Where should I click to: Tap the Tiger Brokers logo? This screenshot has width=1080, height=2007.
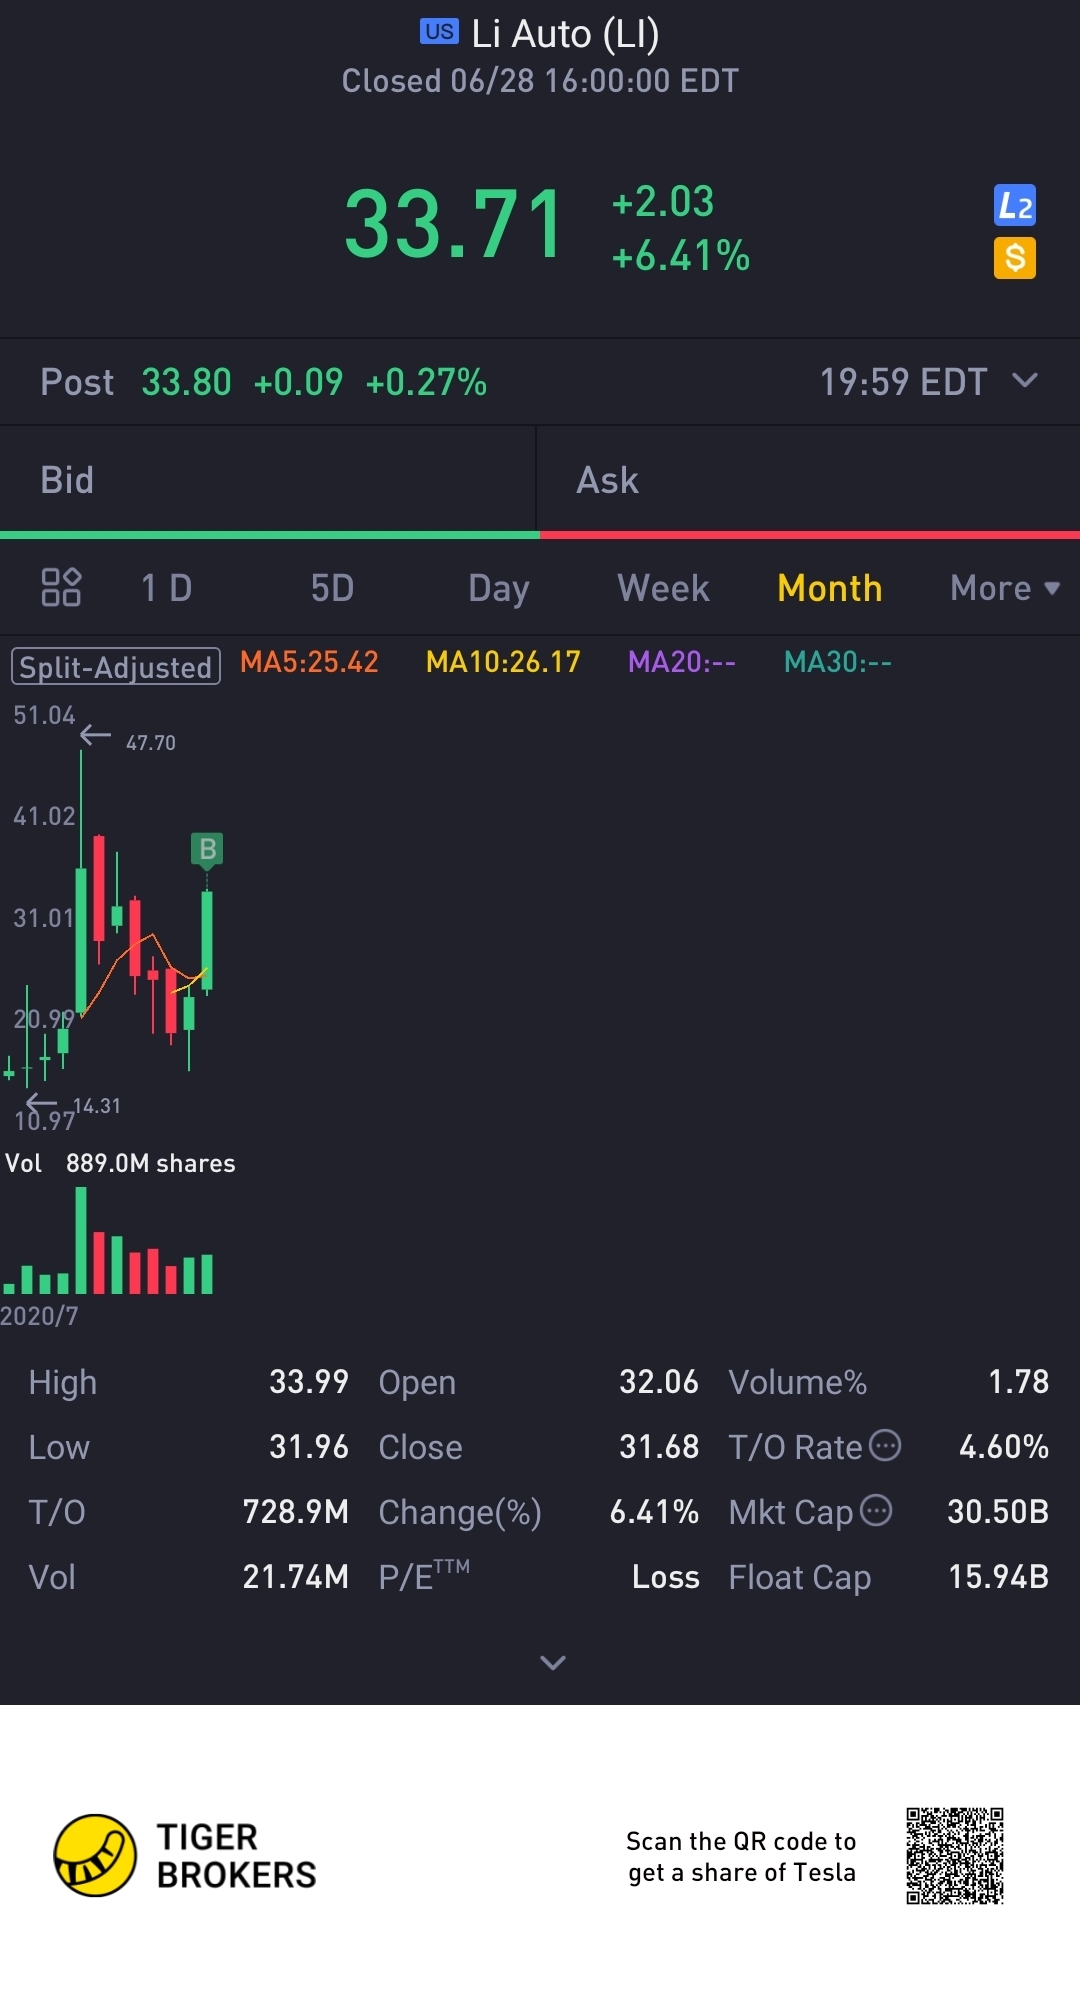coord(185,1855)
